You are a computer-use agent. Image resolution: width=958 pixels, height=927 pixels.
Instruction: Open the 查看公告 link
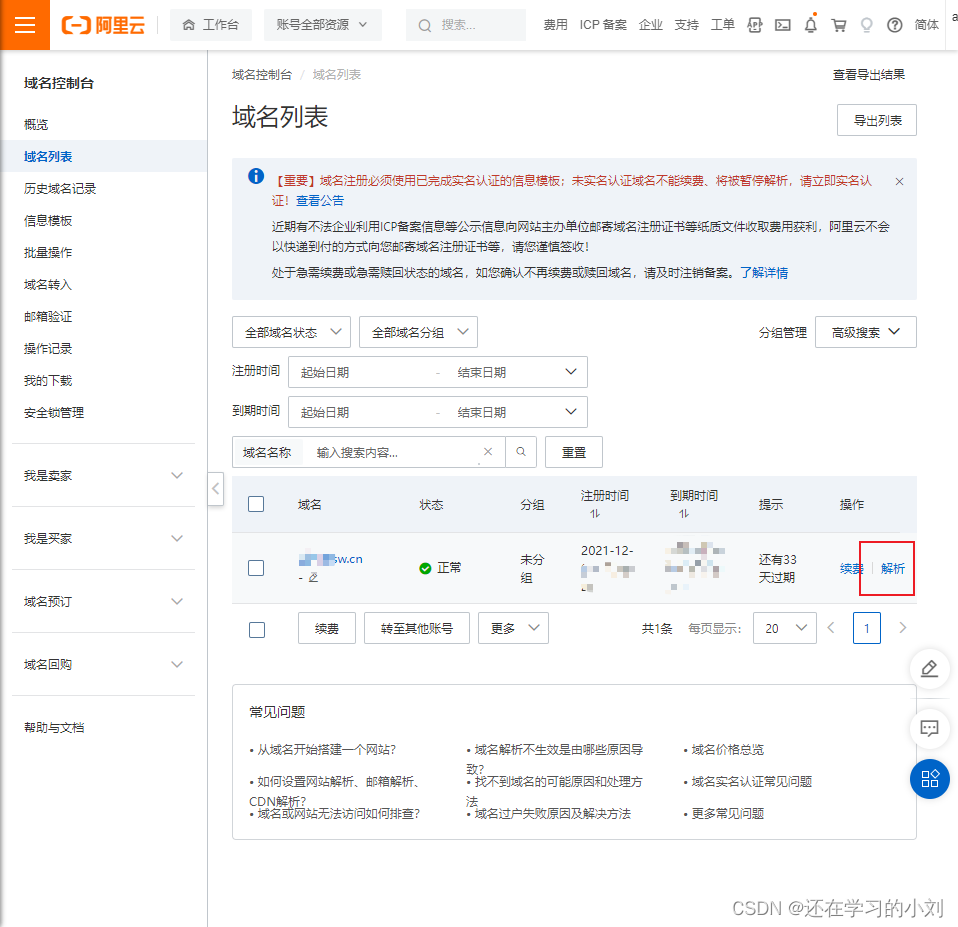pyautogui.click(x=320, y=201)
